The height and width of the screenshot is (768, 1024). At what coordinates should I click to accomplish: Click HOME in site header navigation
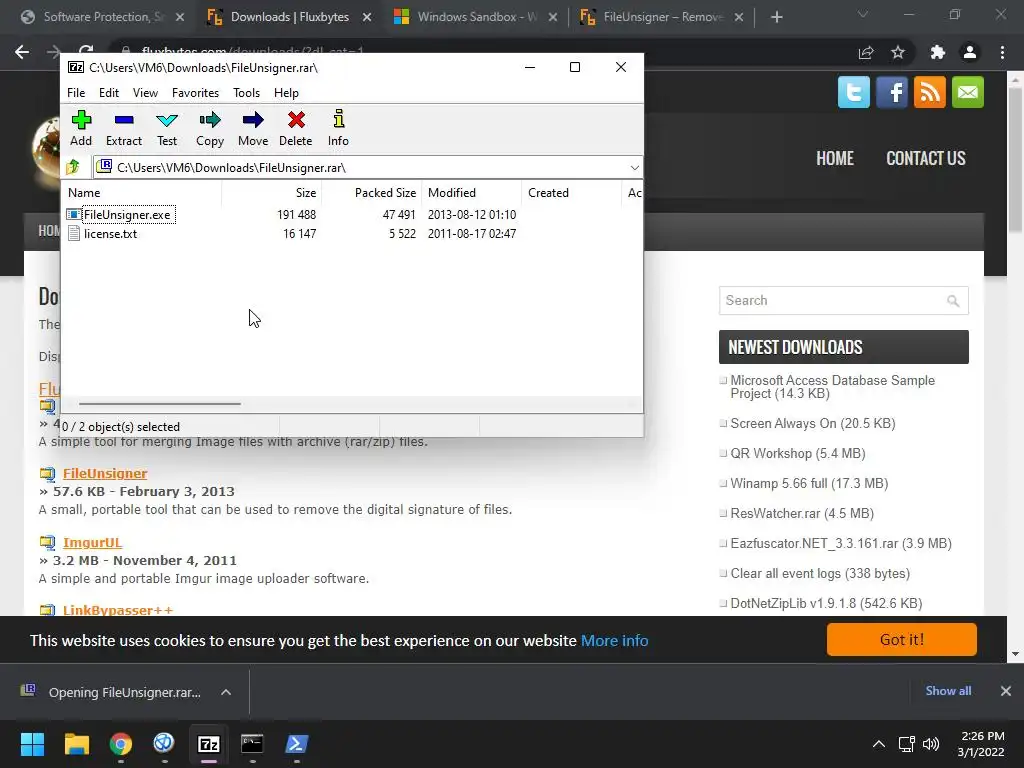(835, 159)
